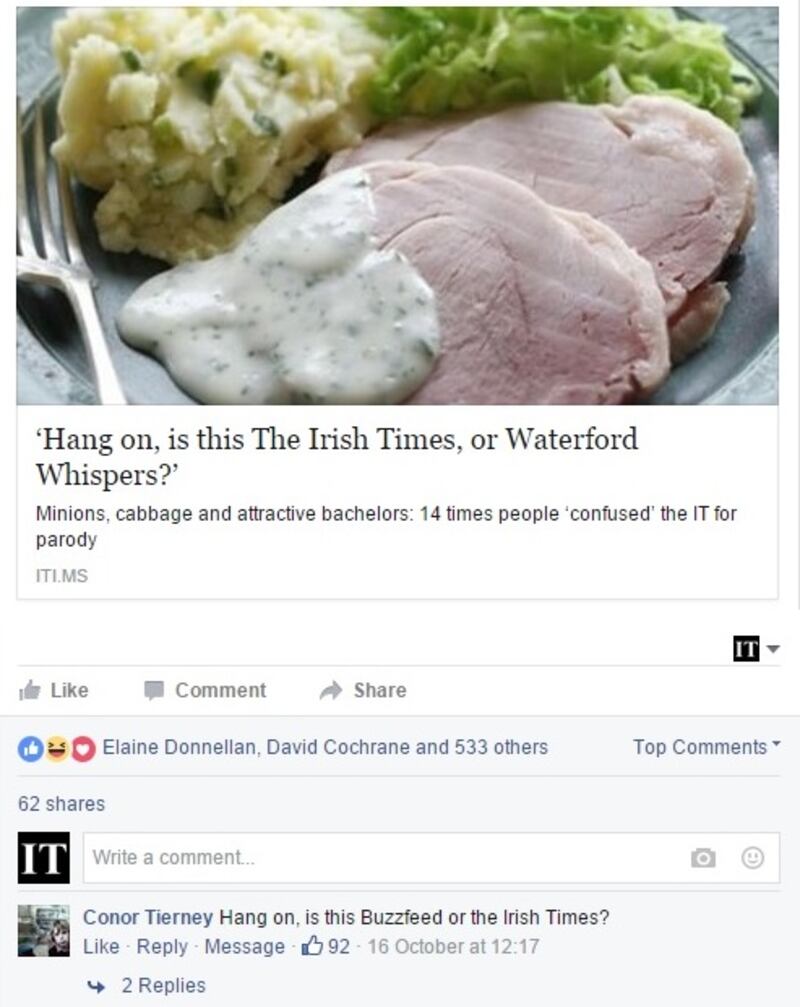The width and height of the screenshot is (800, 1007).
Task: Open the IT post-as identity dropdown
Action: click(756, 648)
